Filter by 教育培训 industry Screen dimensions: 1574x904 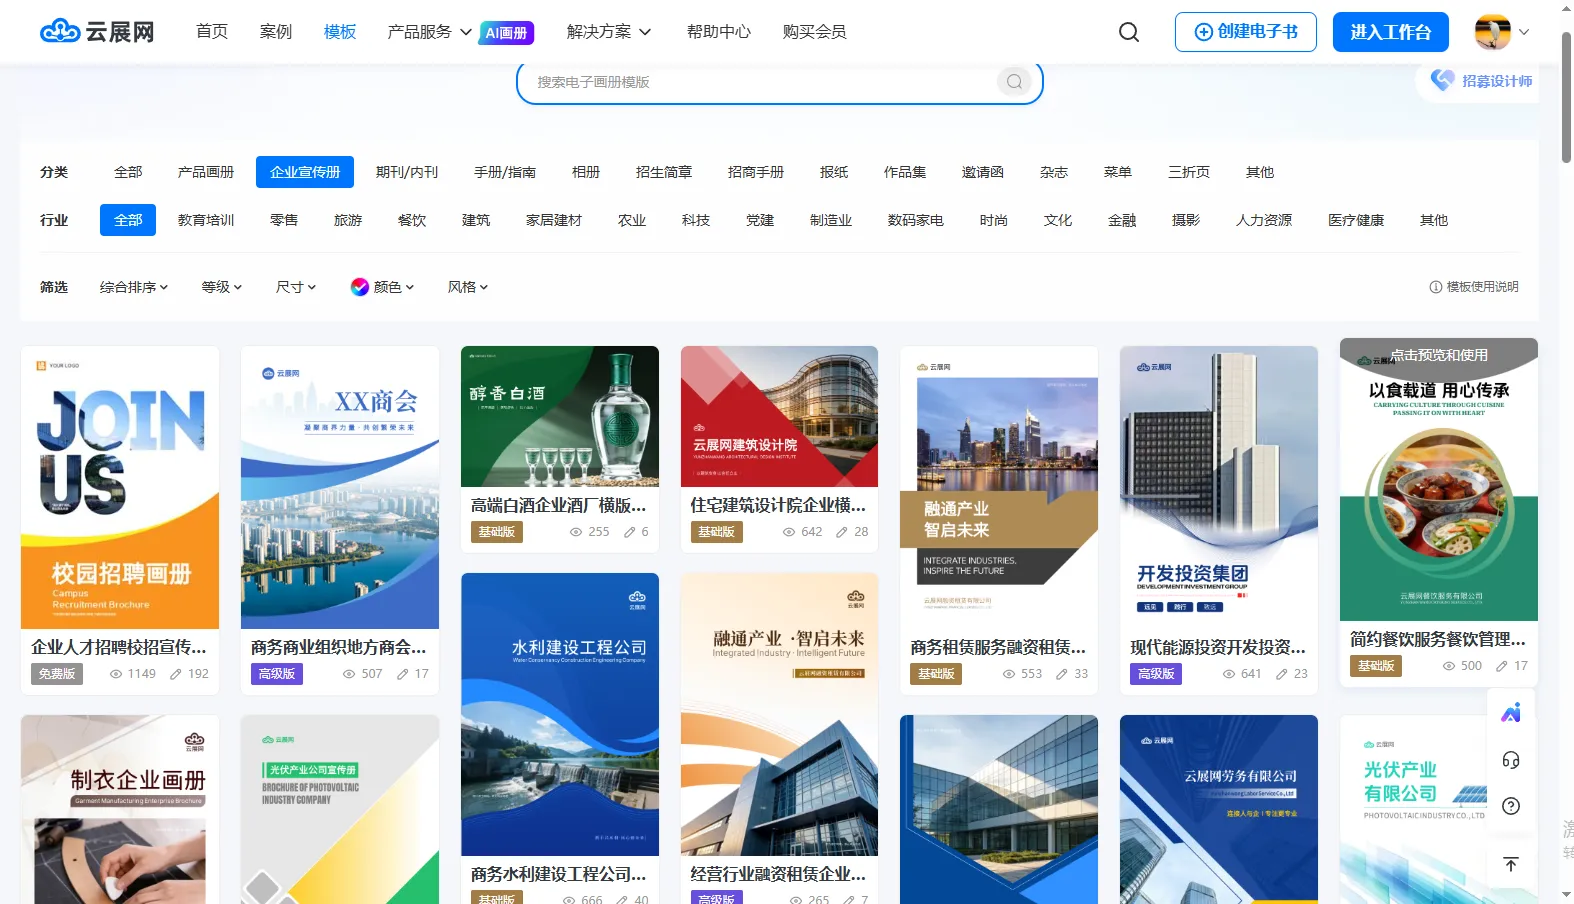tap(206, 220)
